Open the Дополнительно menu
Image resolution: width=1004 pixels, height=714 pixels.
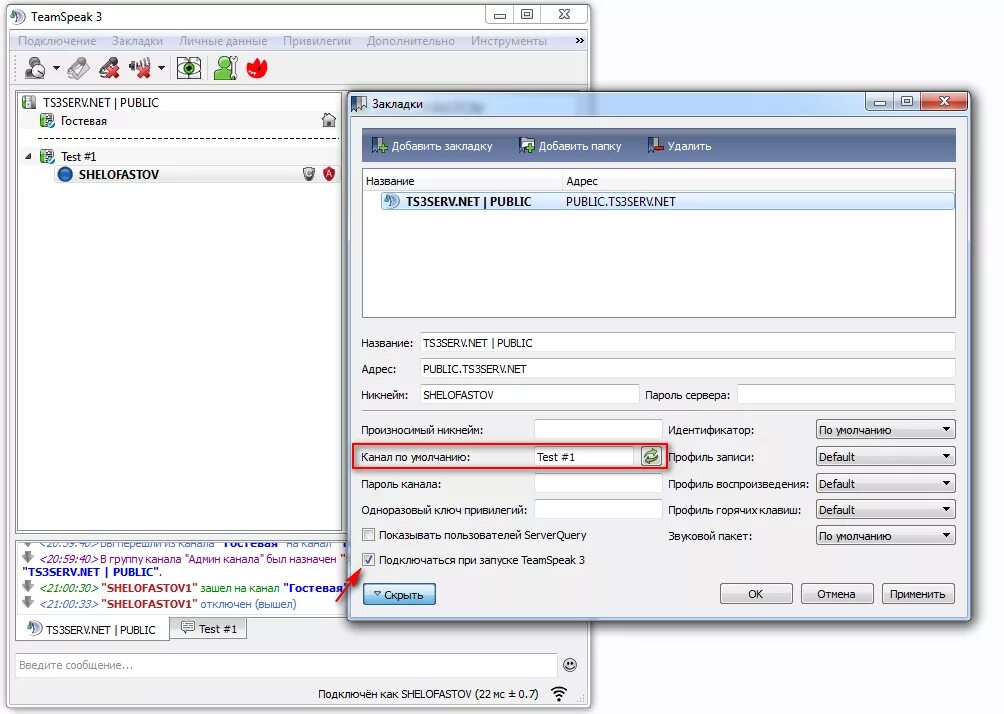[410, 41]
